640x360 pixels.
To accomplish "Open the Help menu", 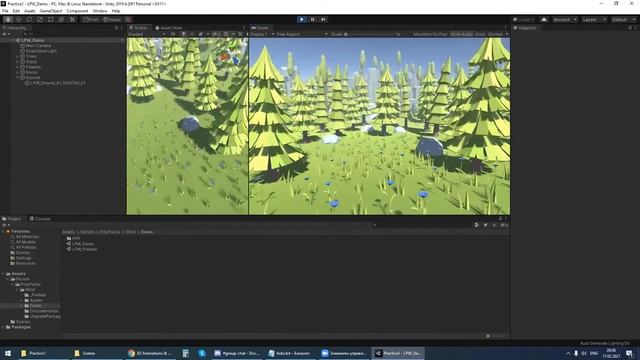I will click(116, 11).
